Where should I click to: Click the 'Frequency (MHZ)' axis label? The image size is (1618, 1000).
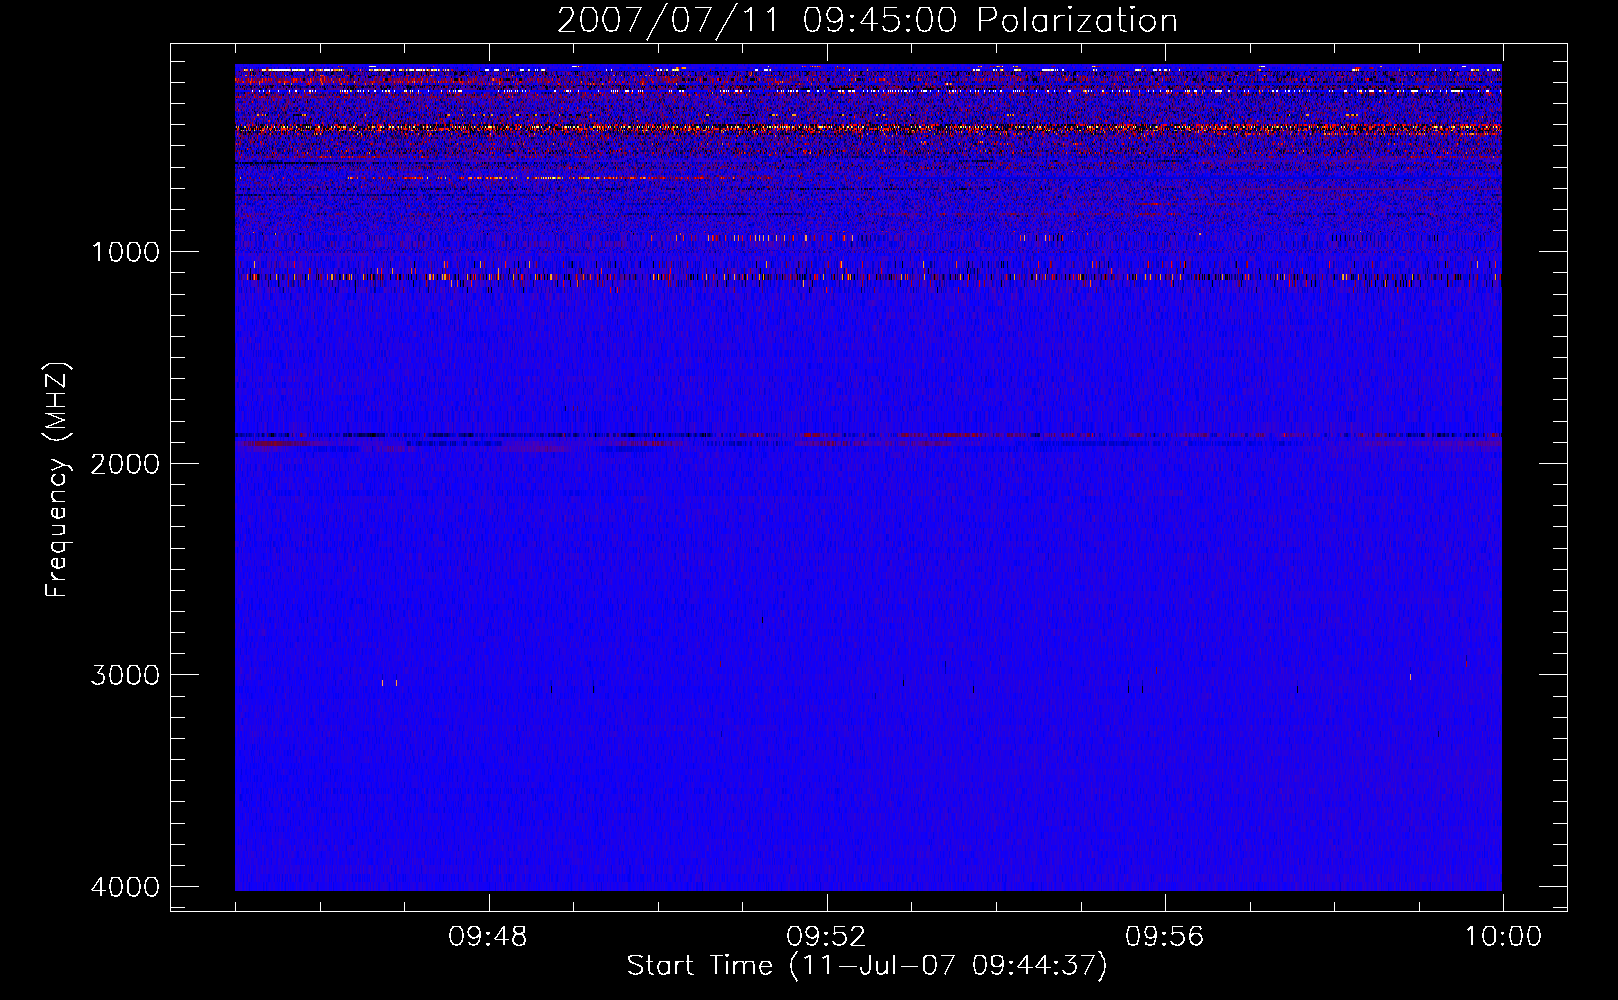click(x=57, y=480)
